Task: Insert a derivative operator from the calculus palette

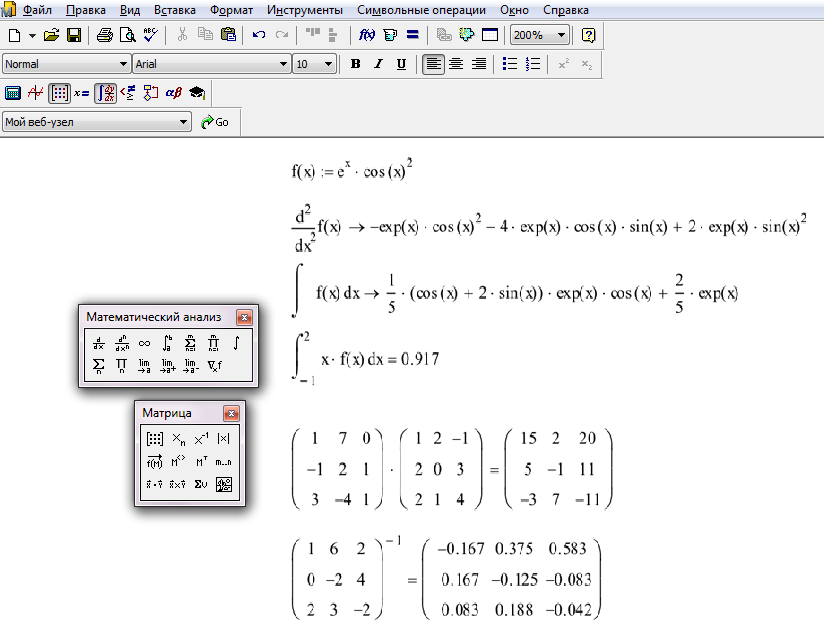Action: (99, 344)
